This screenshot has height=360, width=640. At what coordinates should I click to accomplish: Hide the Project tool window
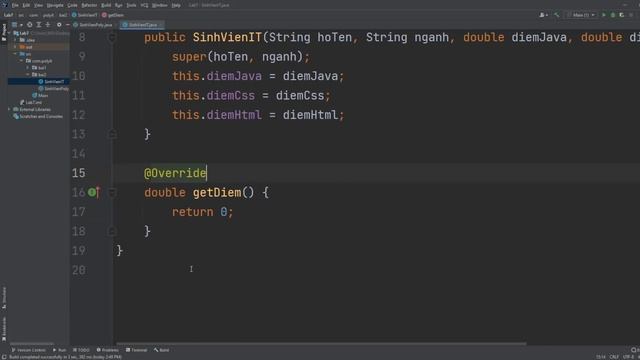coord(67,25)
